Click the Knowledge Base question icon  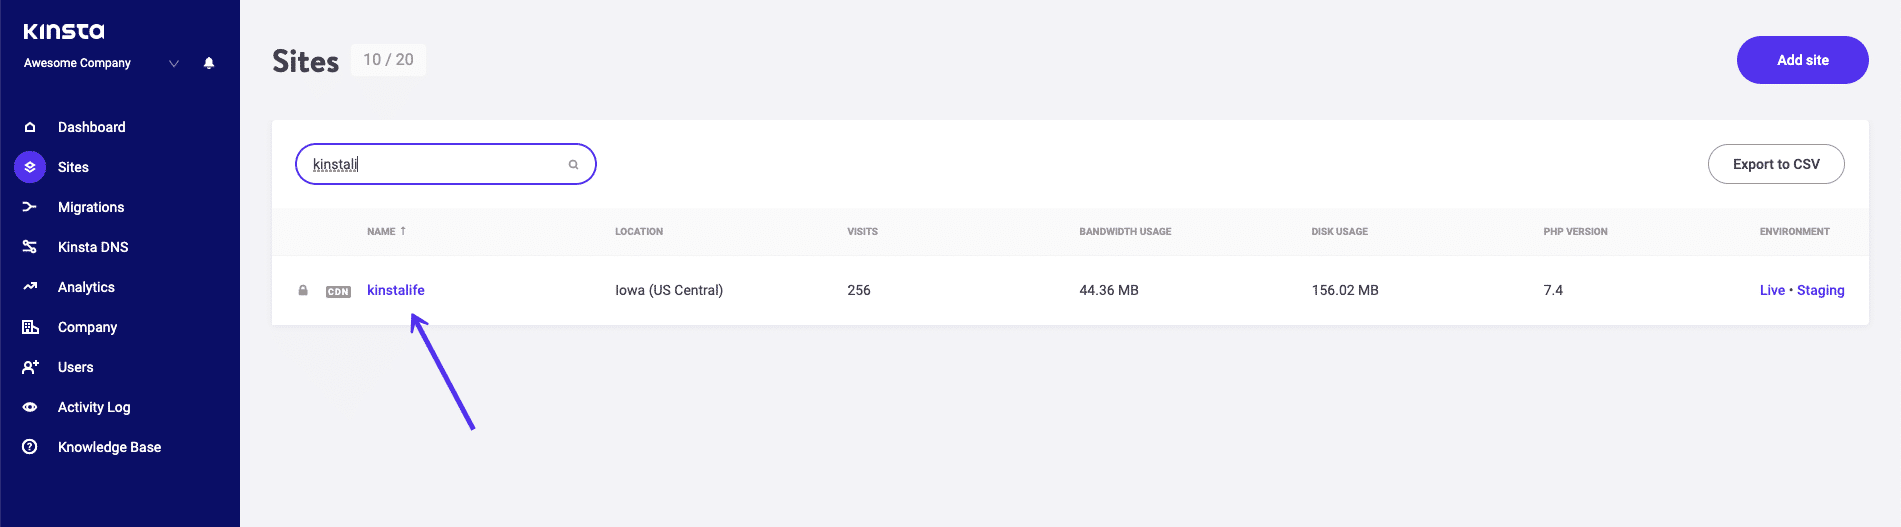point(30,447)
